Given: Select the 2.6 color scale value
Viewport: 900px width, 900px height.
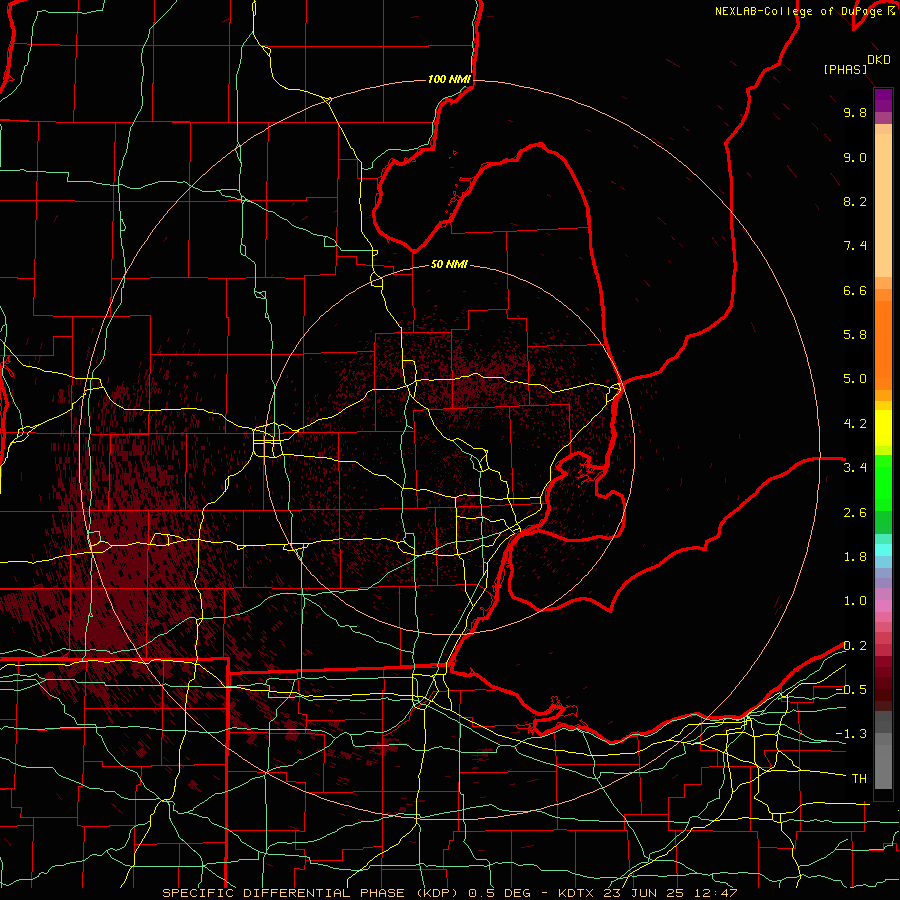Looking at the screenshot, I should (x=855, y=513).
